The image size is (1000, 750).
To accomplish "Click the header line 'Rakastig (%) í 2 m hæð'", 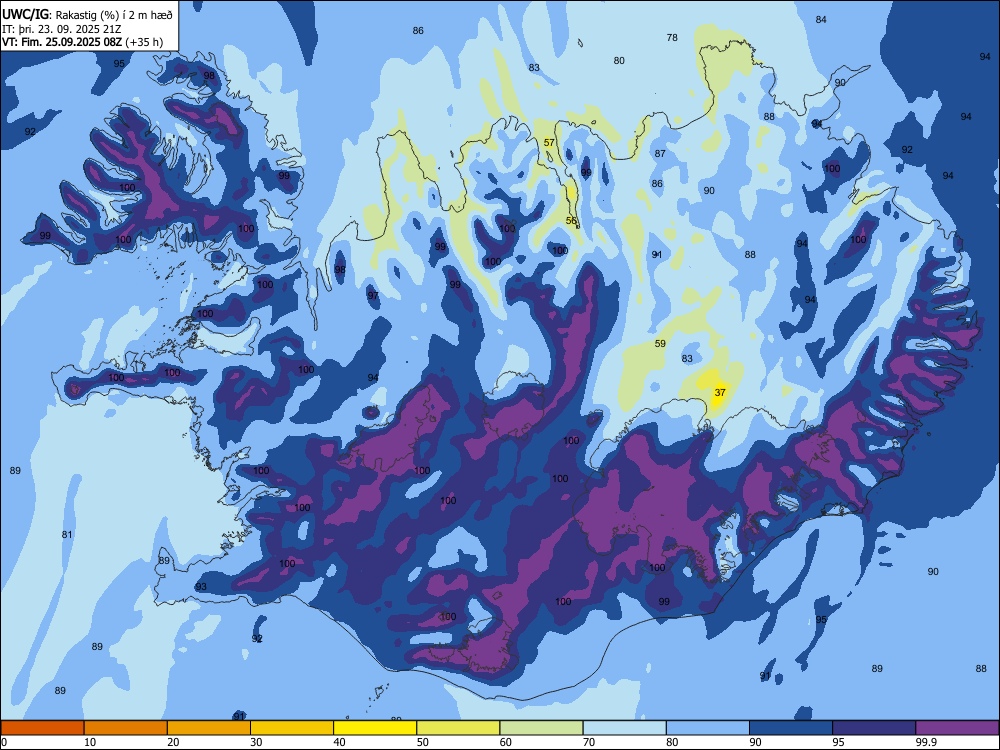I will [114, 15].
